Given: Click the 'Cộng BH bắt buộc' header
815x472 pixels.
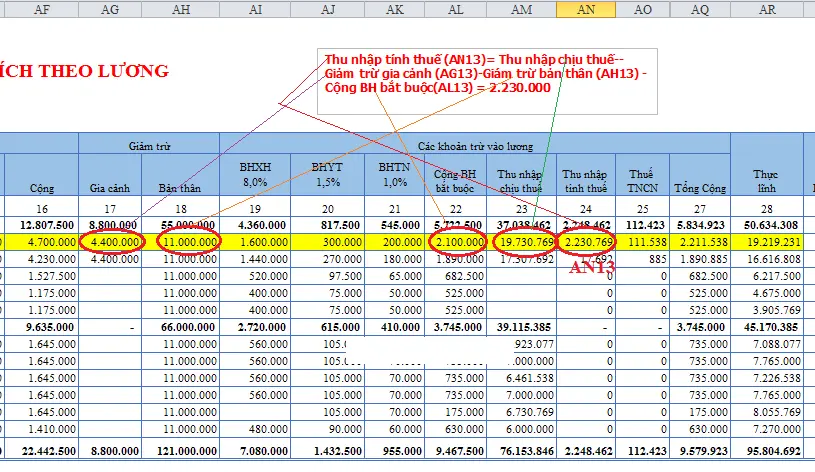Looking at the screenshot, I should [456, 175].
